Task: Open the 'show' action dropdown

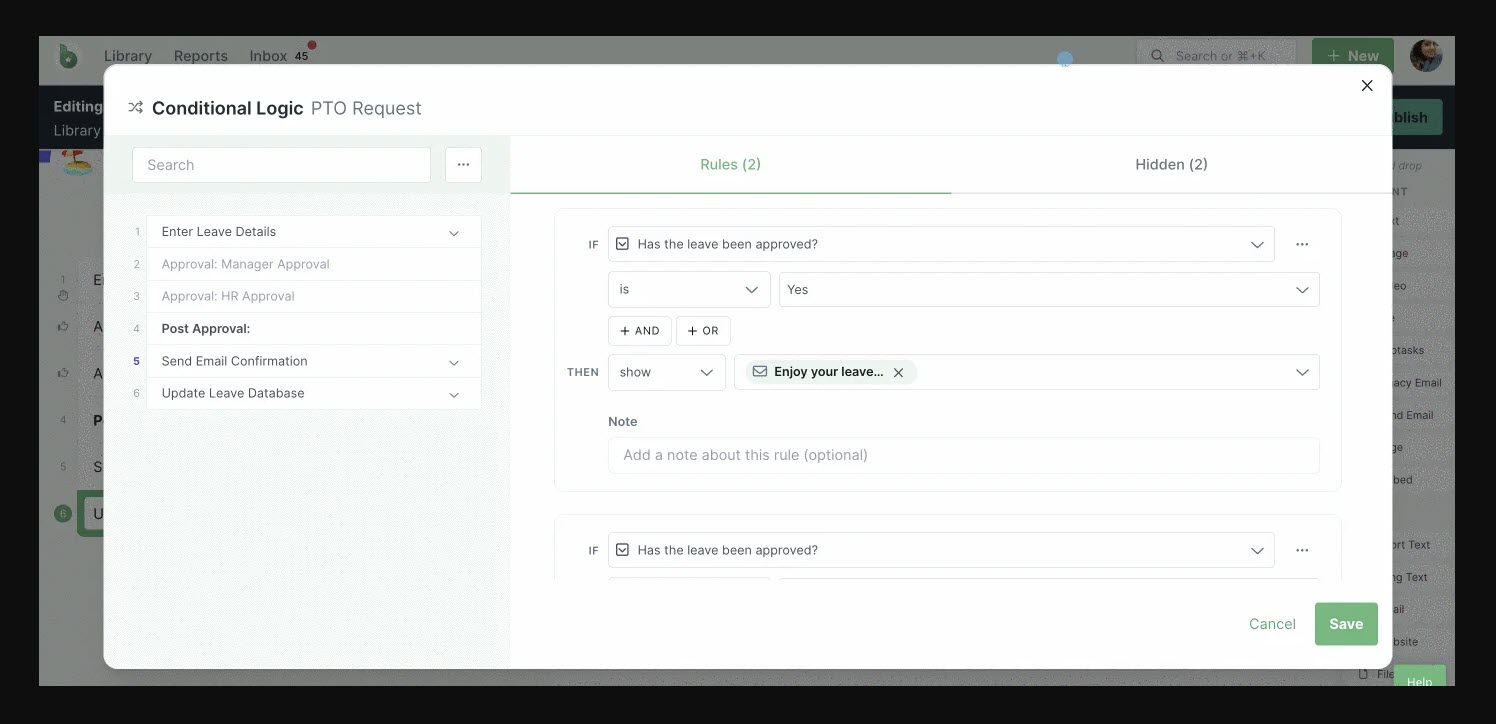Action: point(666,371)
